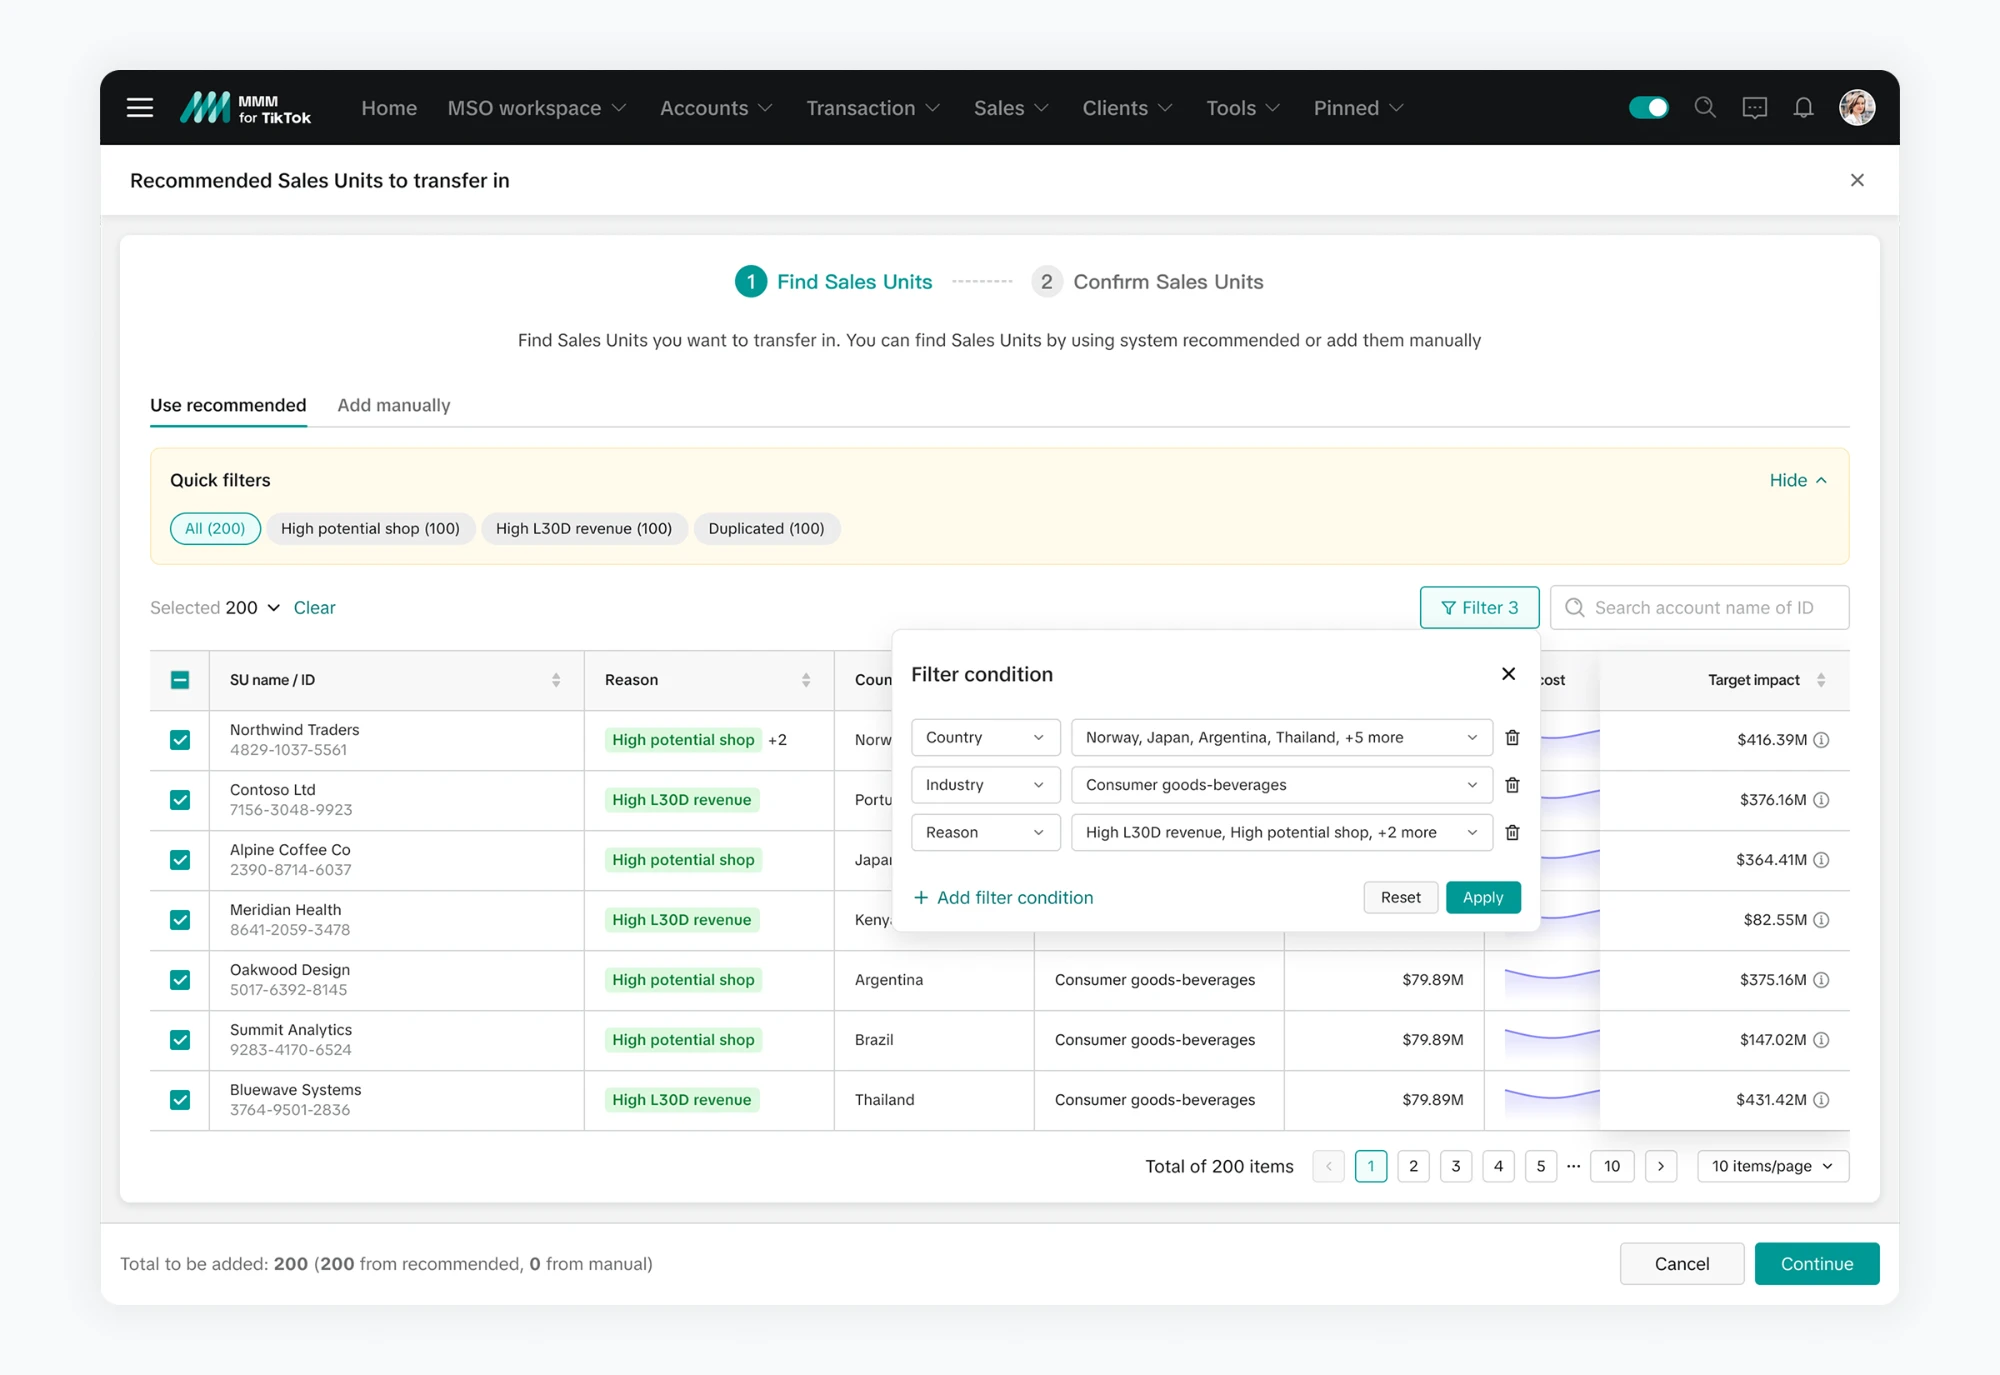Open the Accounts menu
Viewport: 2000px width, 1375px height.
(x=716, y=108)
